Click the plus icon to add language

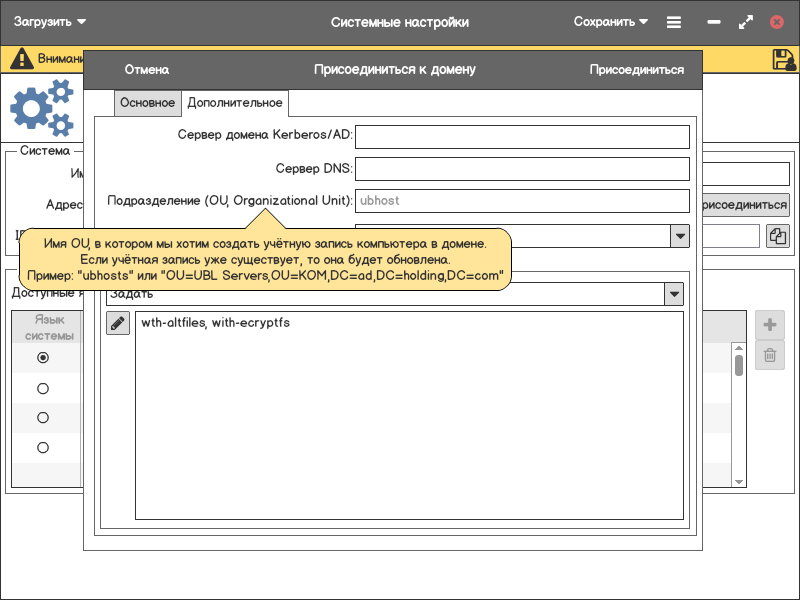[x=769, y=325]
